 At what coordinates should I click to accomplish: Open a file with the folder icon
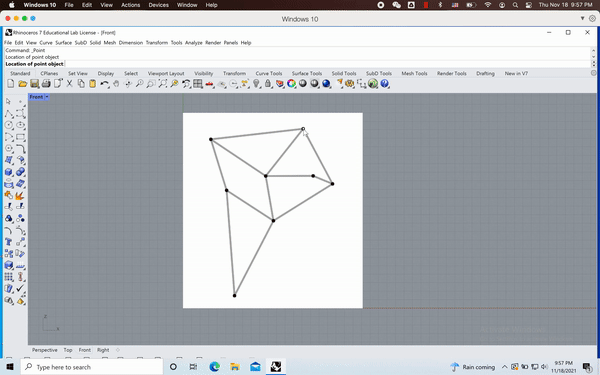[x=23, y=83]
